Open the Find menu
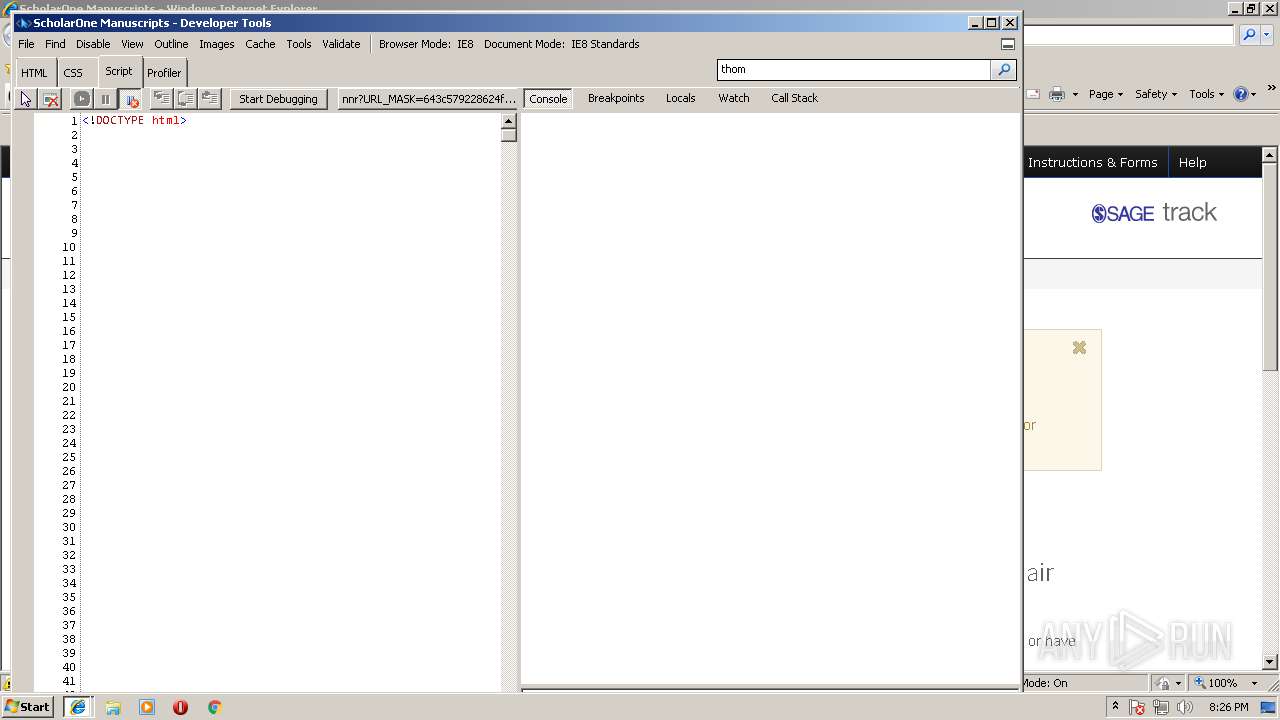Viewport: 1280px width, 720px height. 55,44
